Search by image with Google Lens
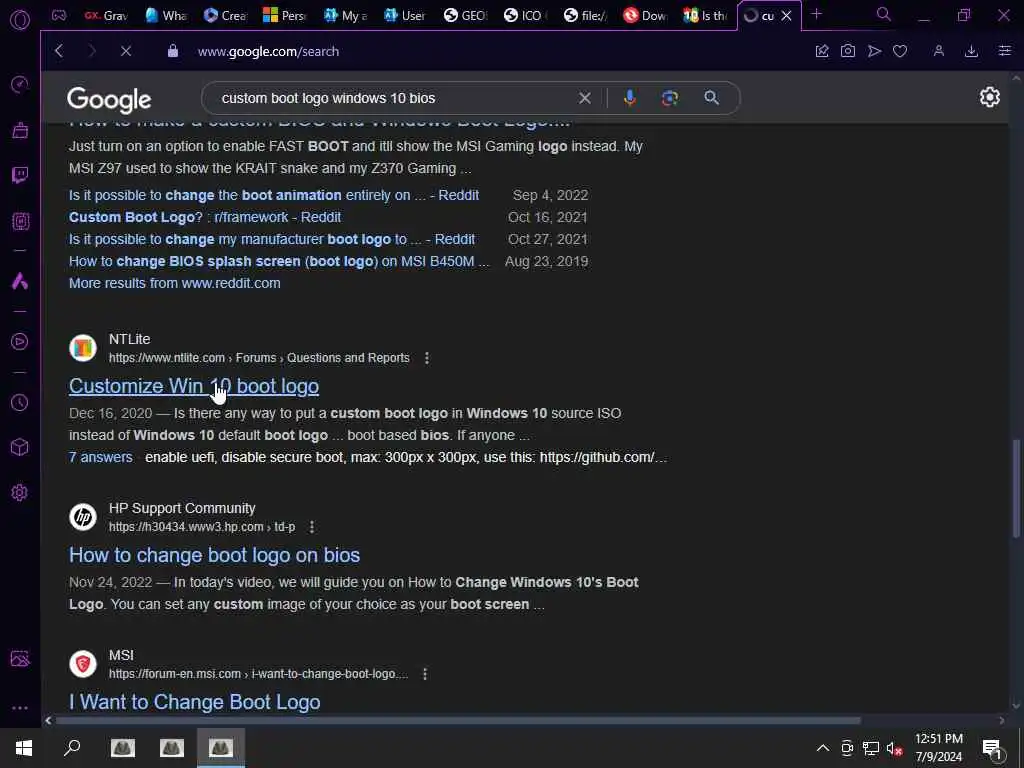Image resolution: width=1024 pixels, height=768 pixels. [x=669, y=98]
